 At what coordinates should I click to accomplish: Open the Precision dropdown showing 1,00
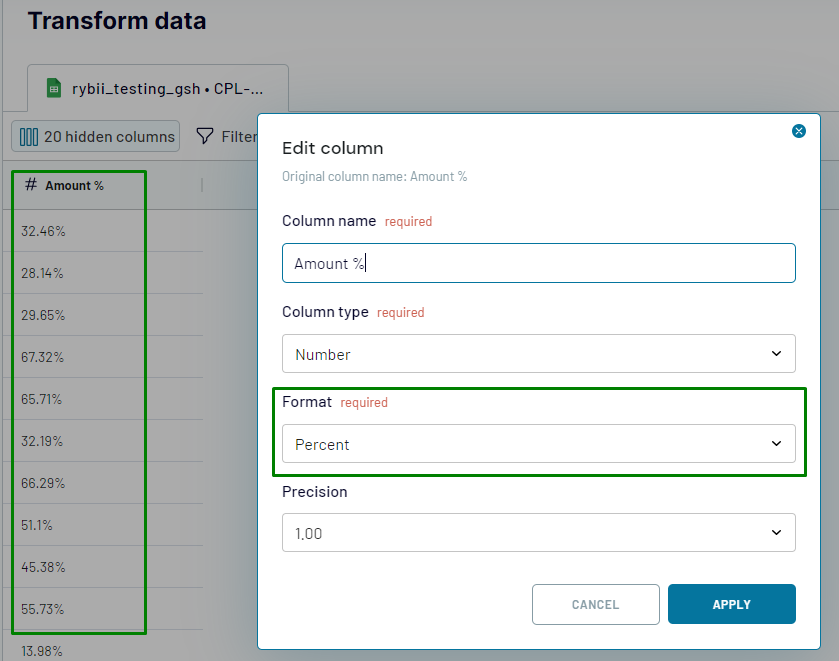coord(538,533)
